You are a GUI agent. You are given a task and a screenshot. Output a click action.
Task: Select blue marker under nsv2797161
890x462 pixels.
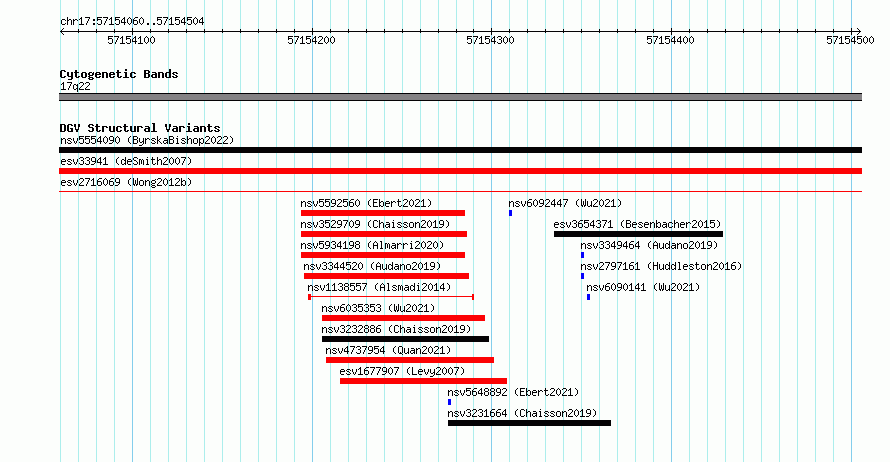[582, 276]
